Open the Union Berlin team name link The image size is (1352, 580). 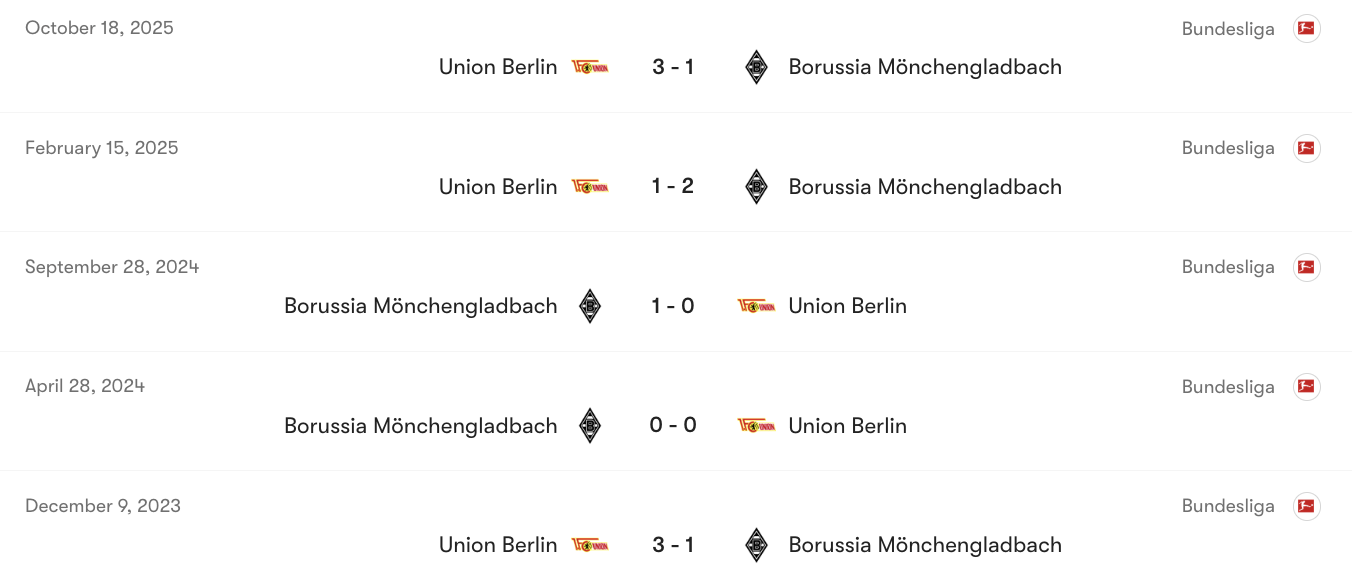tap(497, 66)
